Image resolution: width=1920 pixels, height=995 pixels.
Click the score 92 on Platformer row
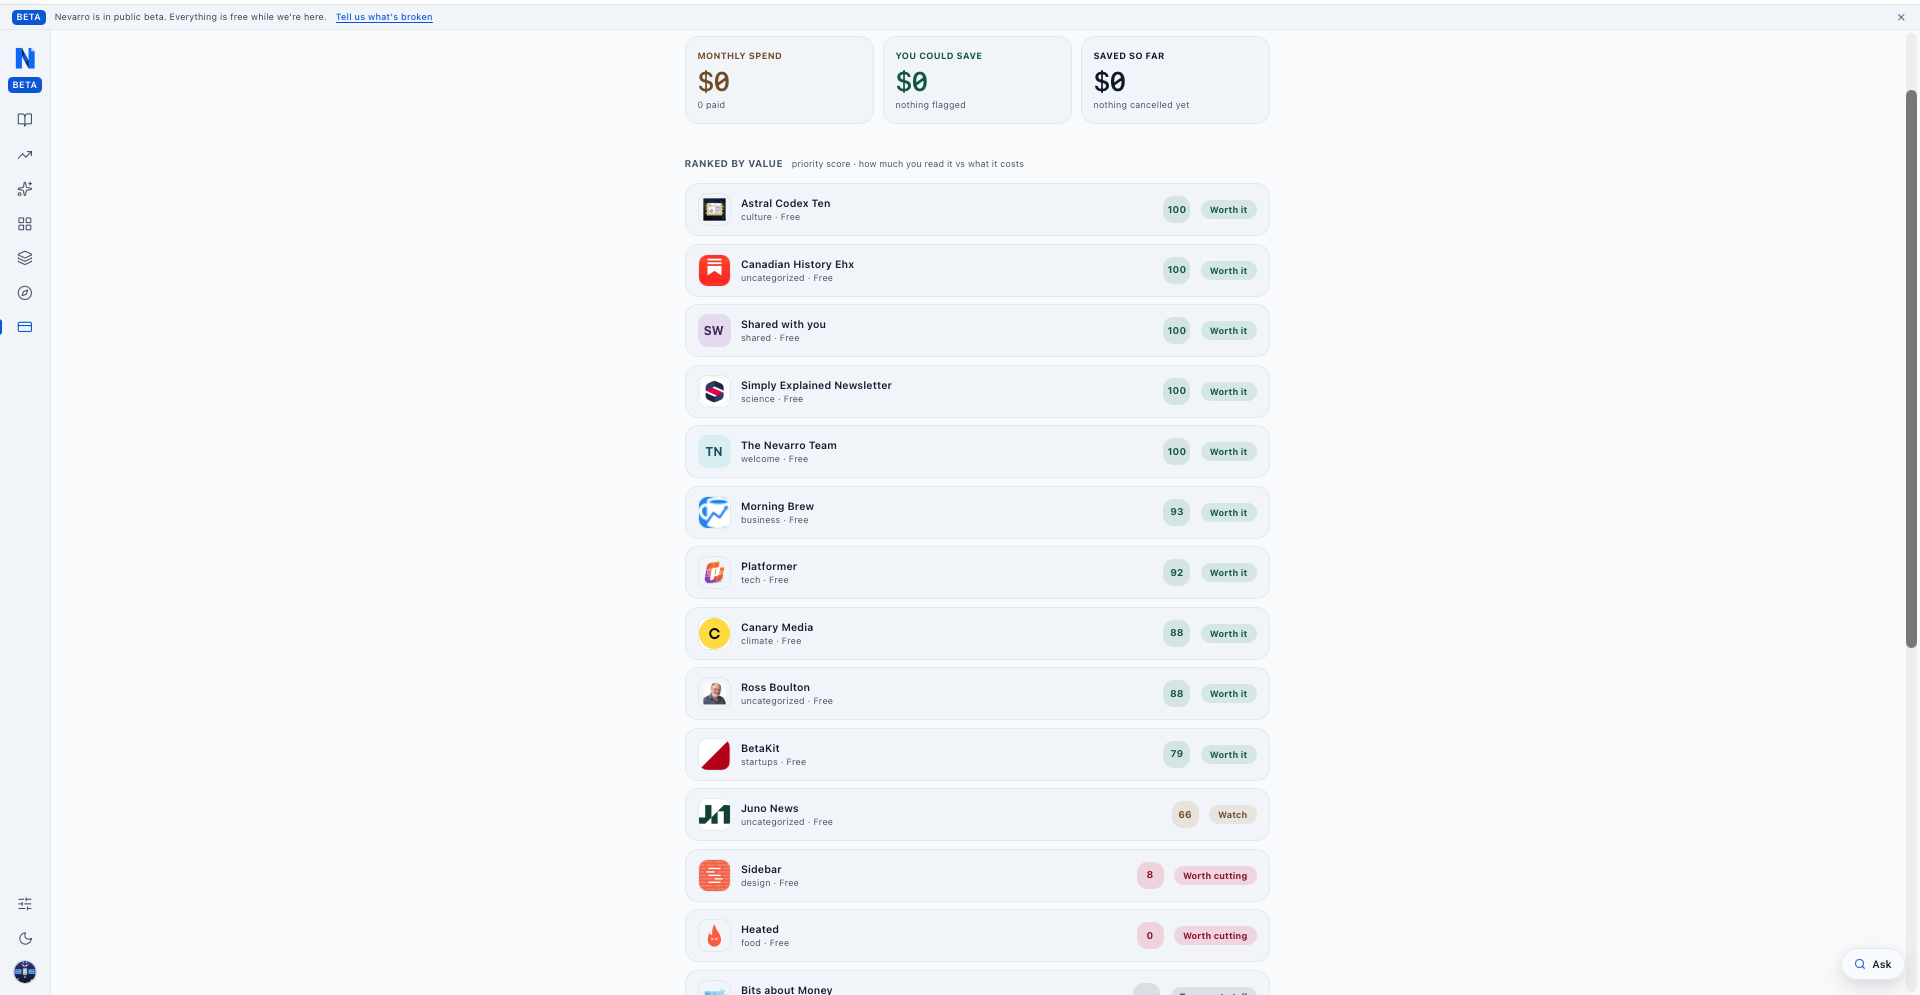click(x=1177, y=573)
